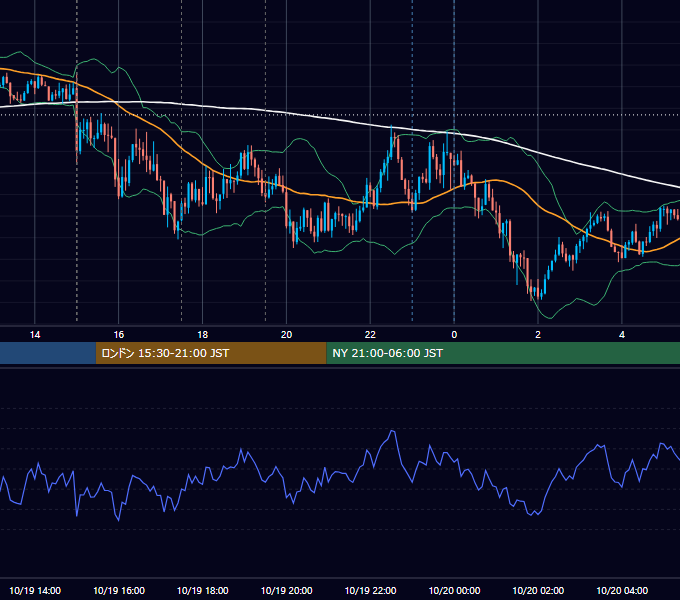Click the 10/19 14:00 date label
Viewport: 680px width, 600px height.
[x=35, y=590]
